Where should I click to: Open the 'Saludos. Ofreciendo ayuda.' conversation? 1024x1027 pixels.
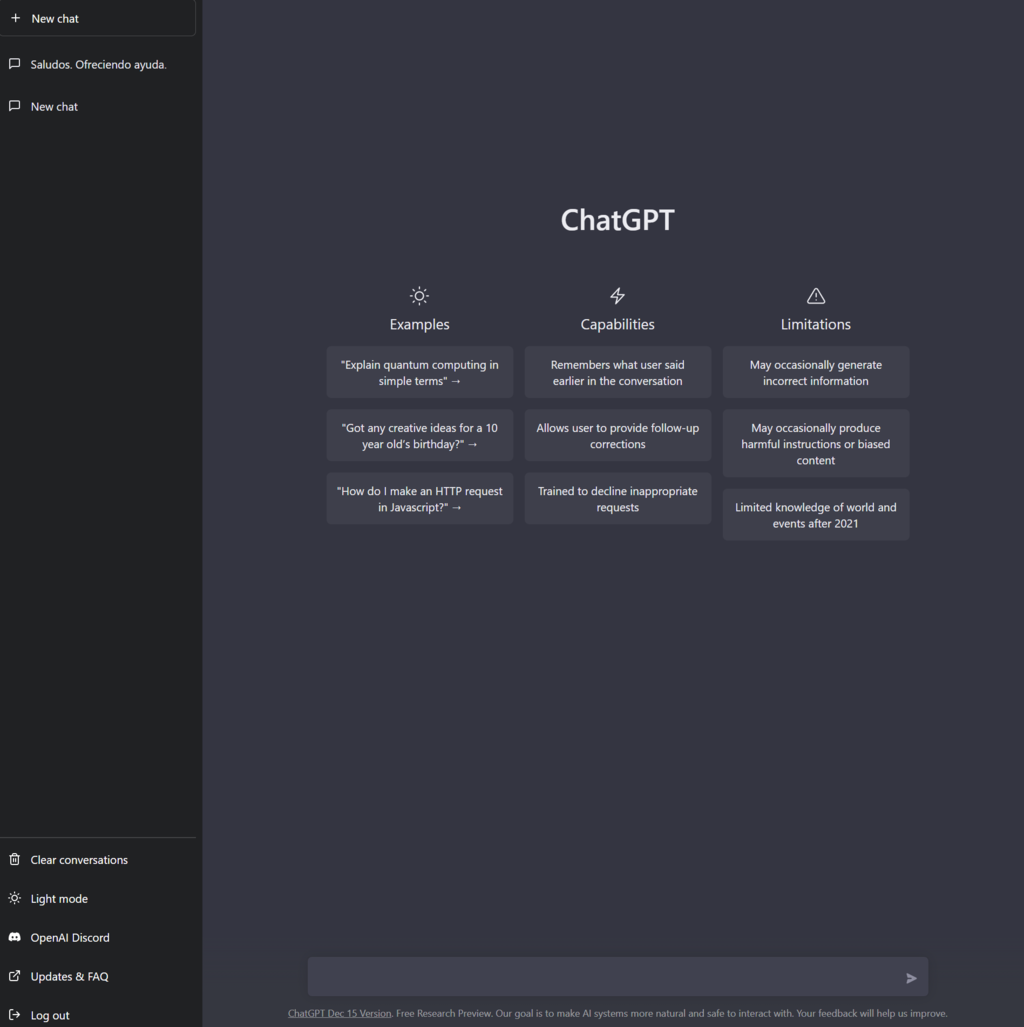pyautogui.click(x=98, y=64)
